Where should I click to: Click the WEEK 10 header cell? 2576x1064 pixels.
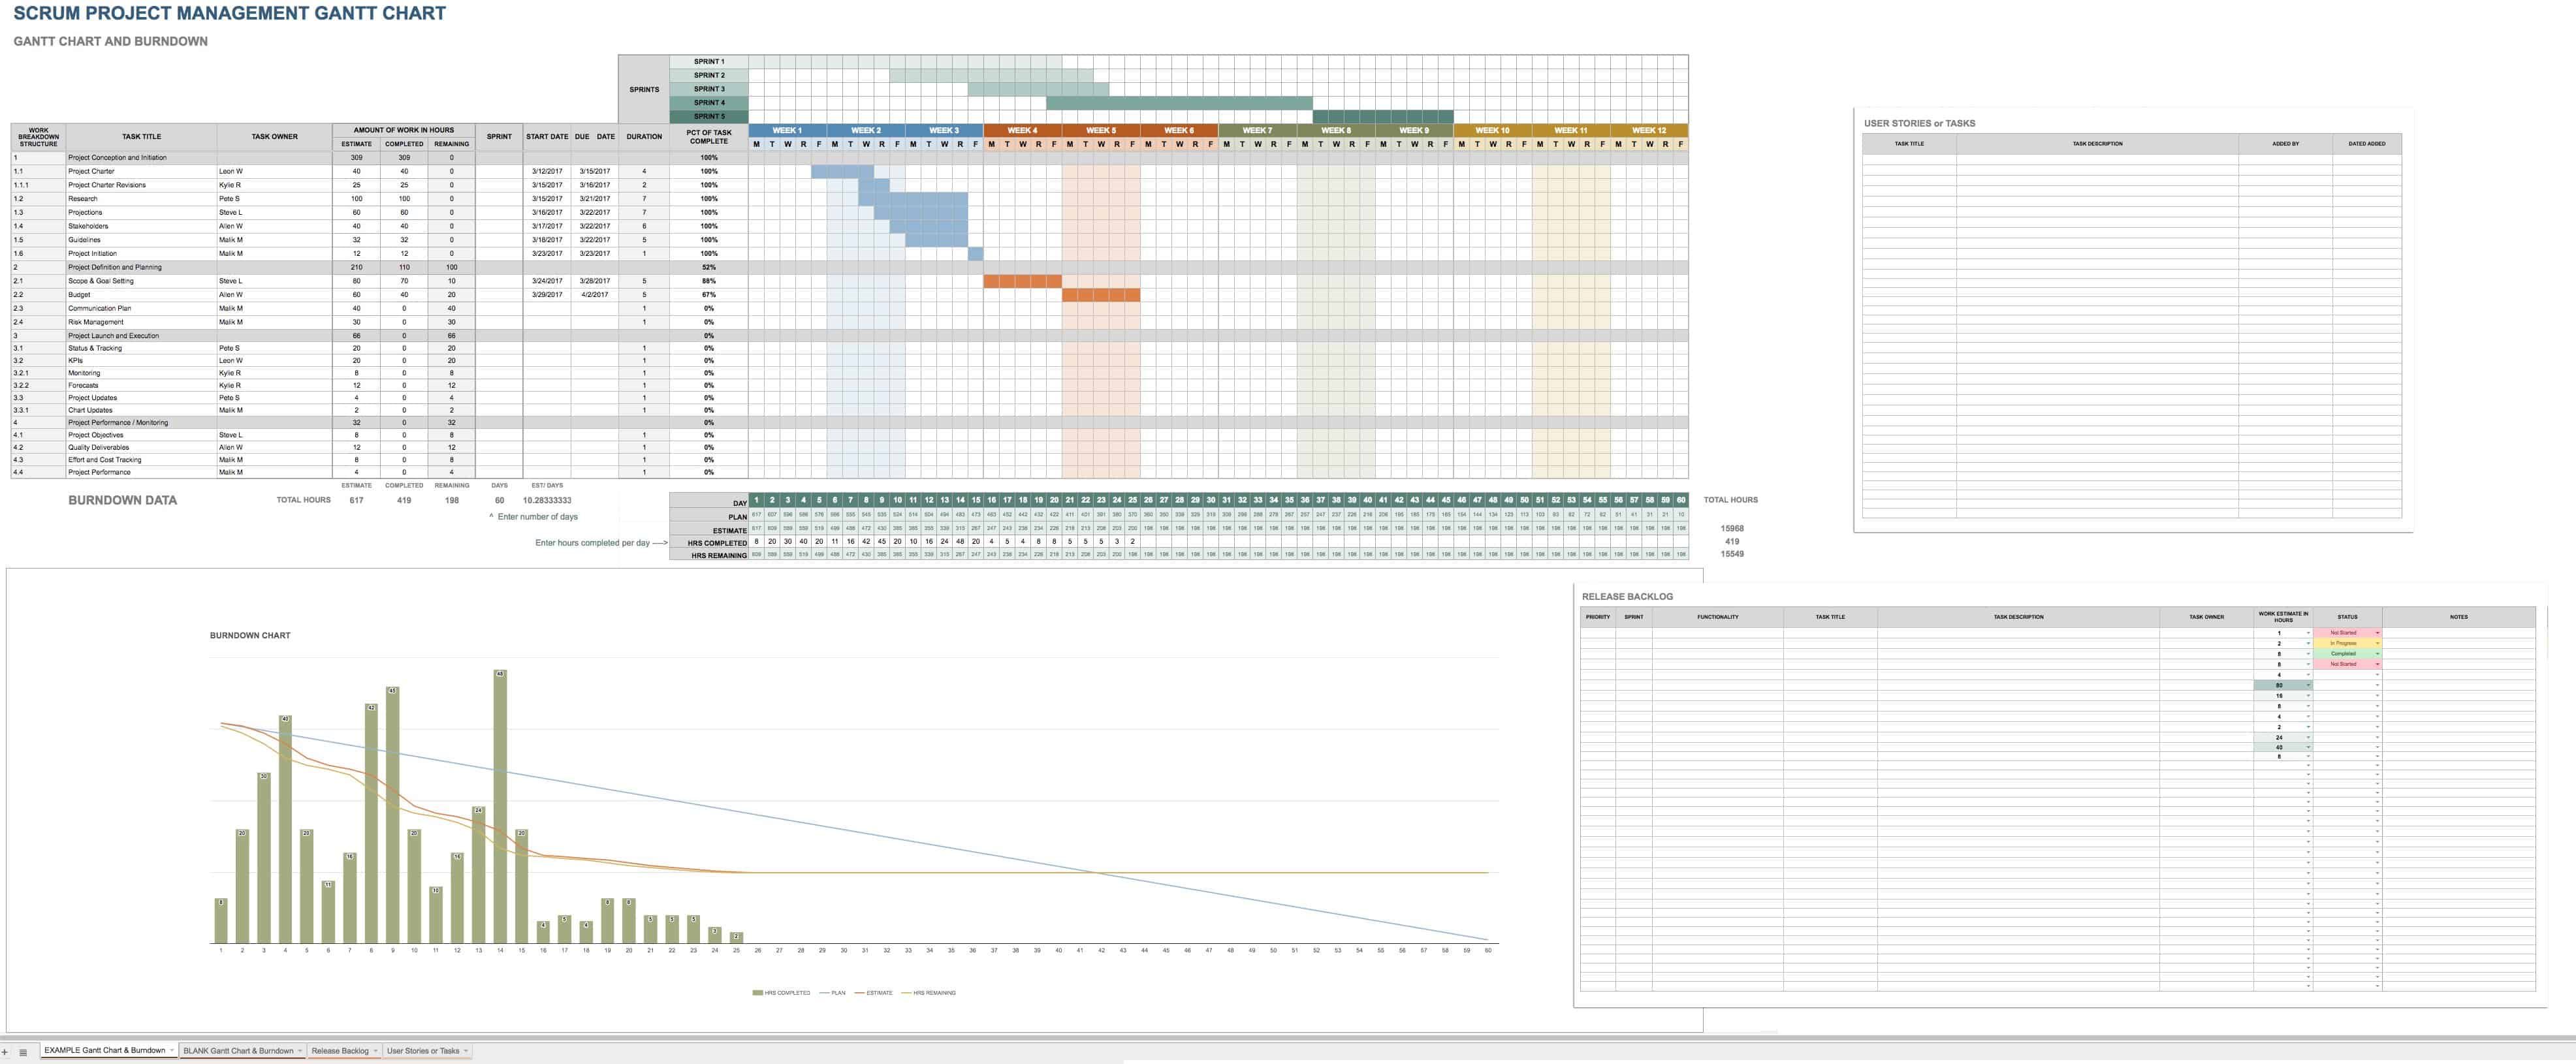tap(1492, 130)
